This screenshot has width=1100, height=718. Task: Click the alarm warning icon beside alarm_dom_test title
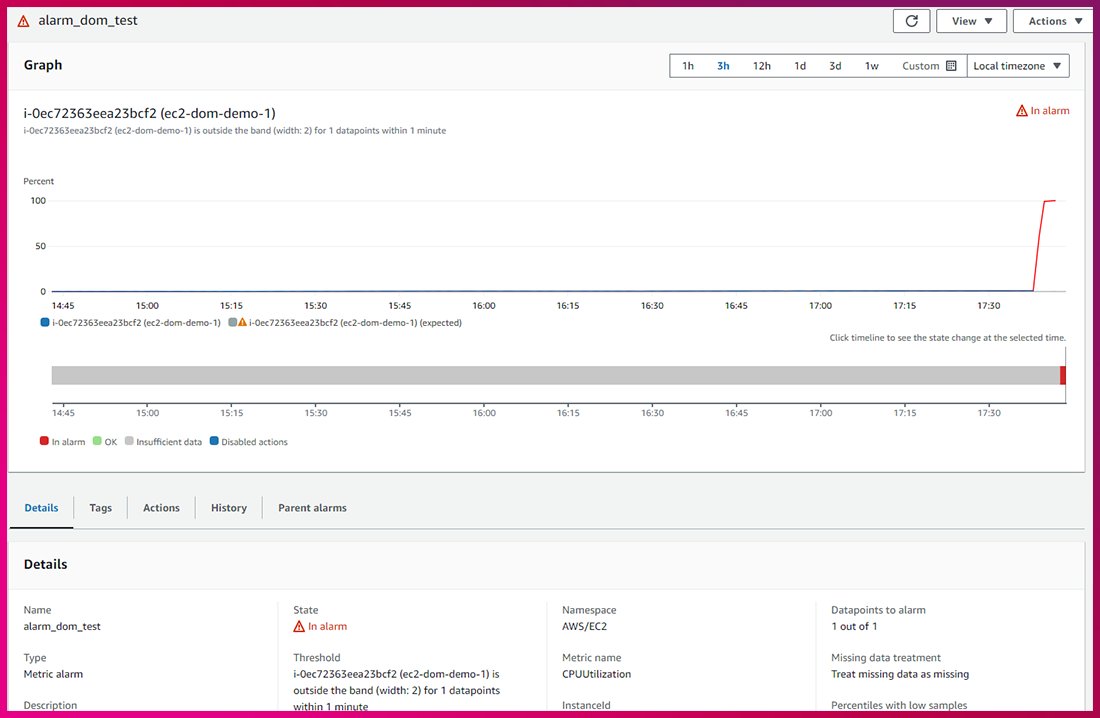tap(24, 21)
